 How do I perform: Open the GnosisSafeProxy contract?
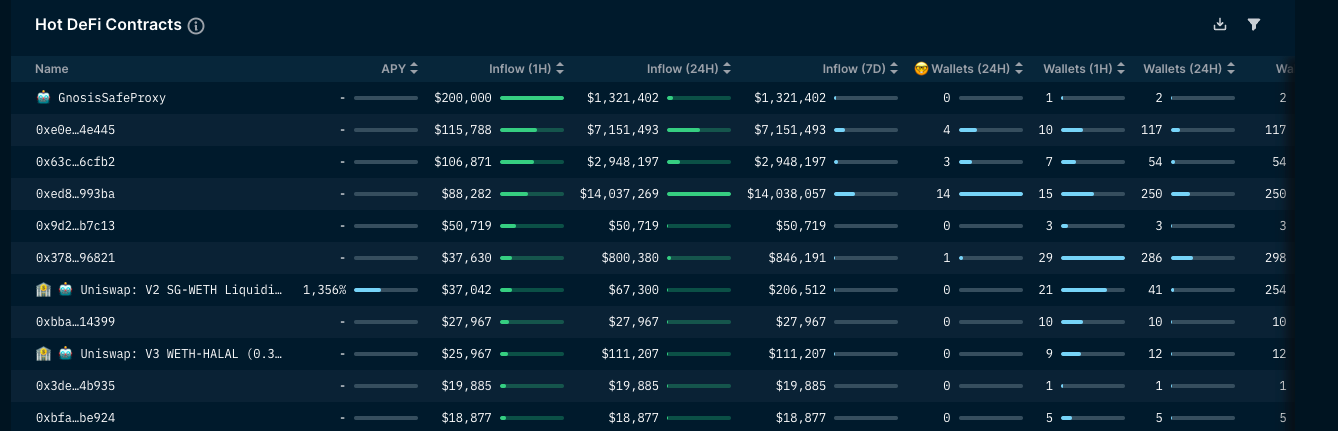[x=112, y=98]
